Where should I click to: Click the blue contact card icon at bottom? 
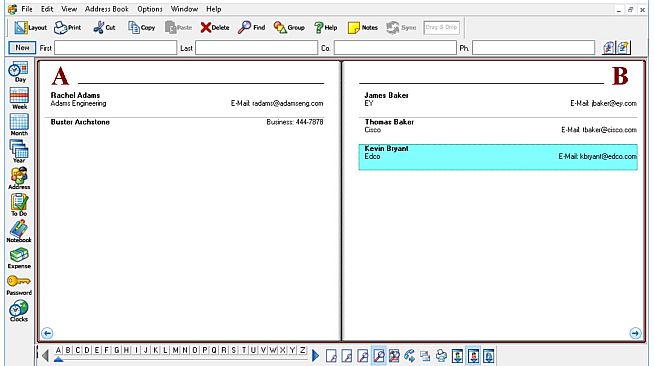point(489,356)
